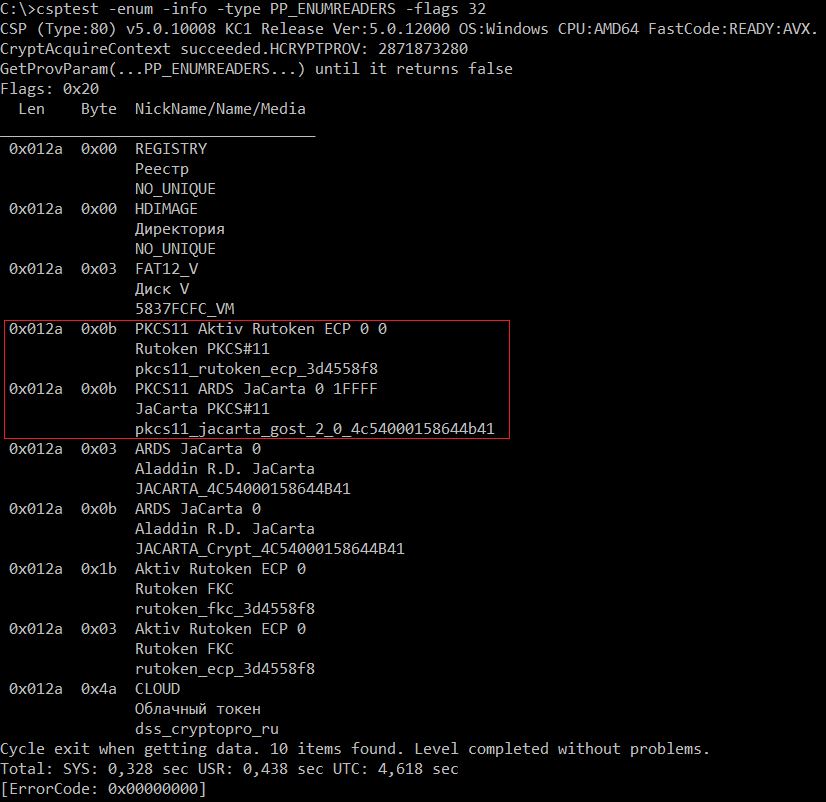826x802 pixels.
Task: Click media pkcs11_jacarta_gost_2_0_4c54000158644b41
Action: point(314,429)
